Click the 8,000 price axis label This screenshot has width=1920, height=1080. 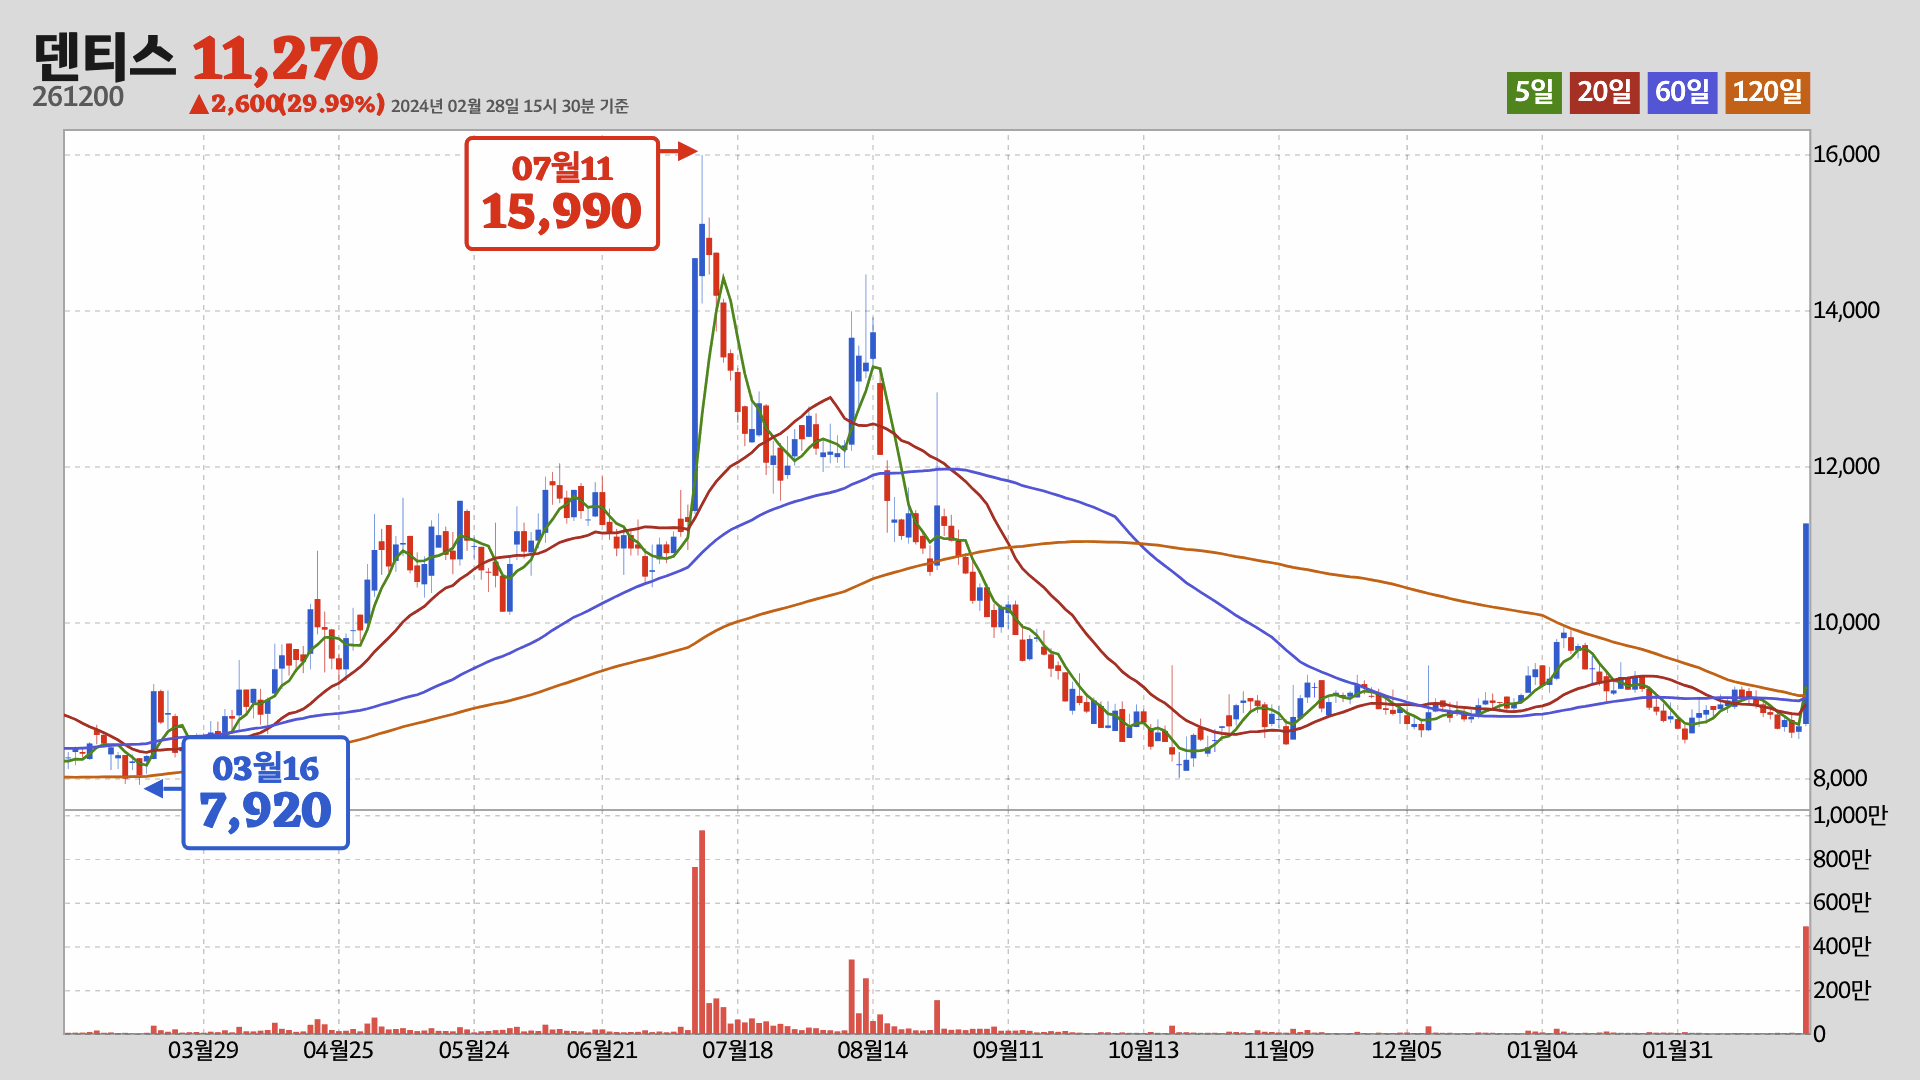(1840, 778)
